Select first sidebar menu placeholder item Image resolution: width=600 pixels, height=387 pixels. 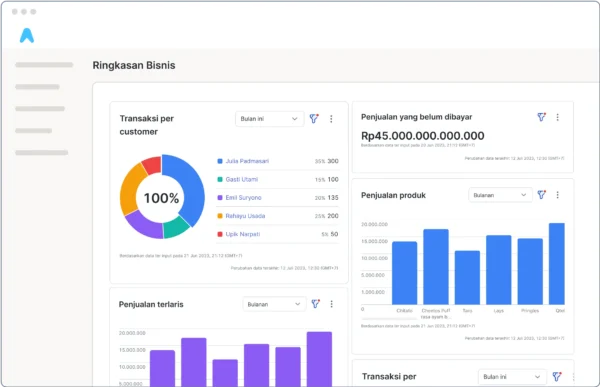pos(44,65)
